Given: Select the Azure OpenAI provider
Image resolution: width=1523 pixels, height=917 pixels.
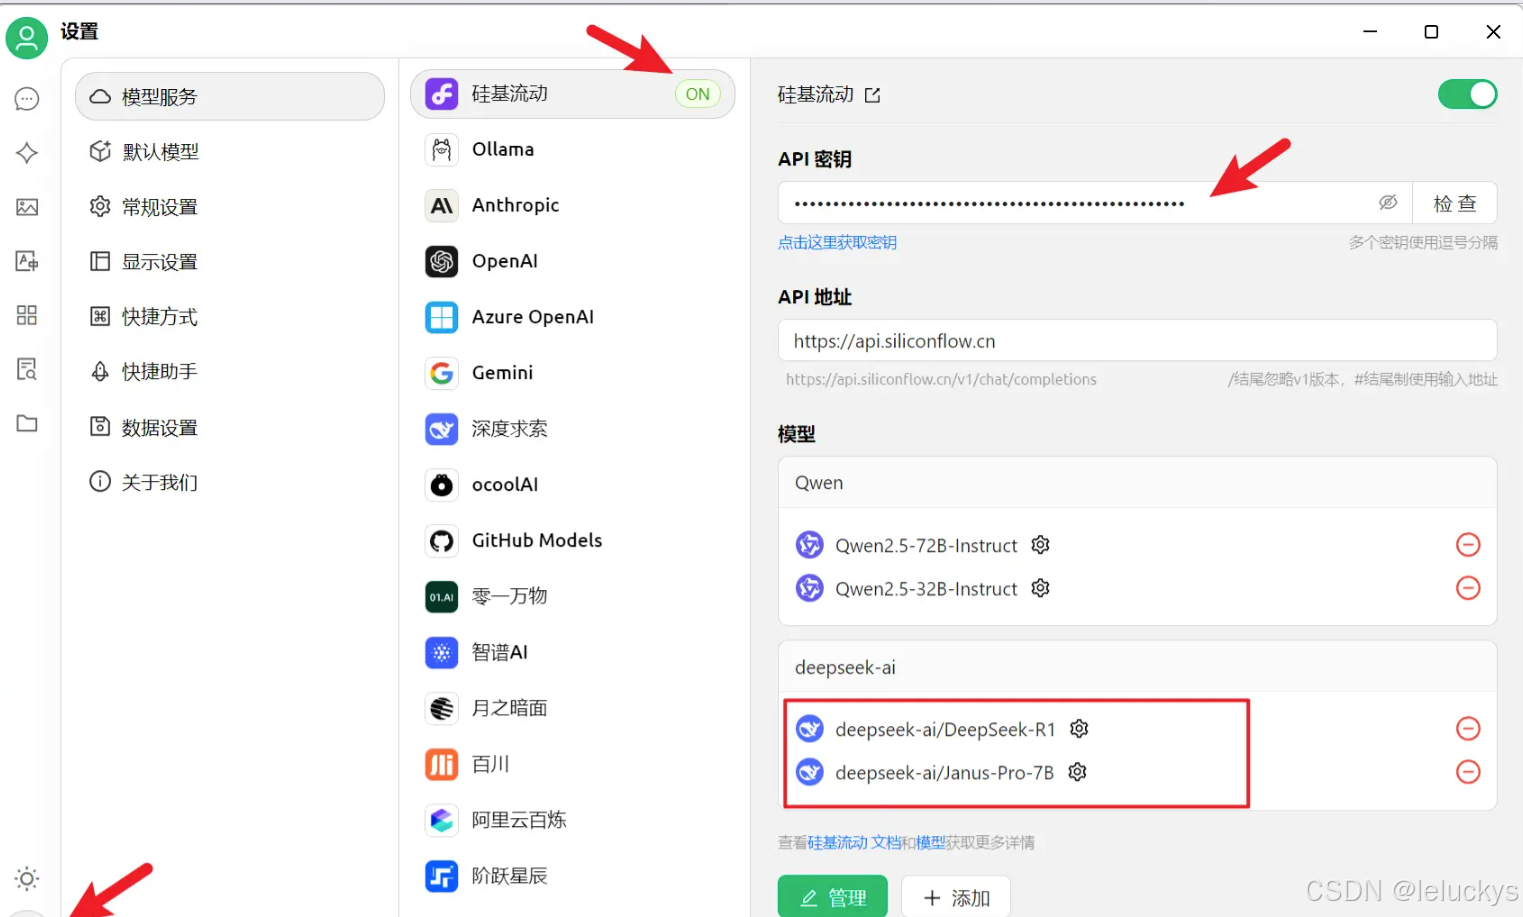Looking at the screenshot, I should coord(572,317).
